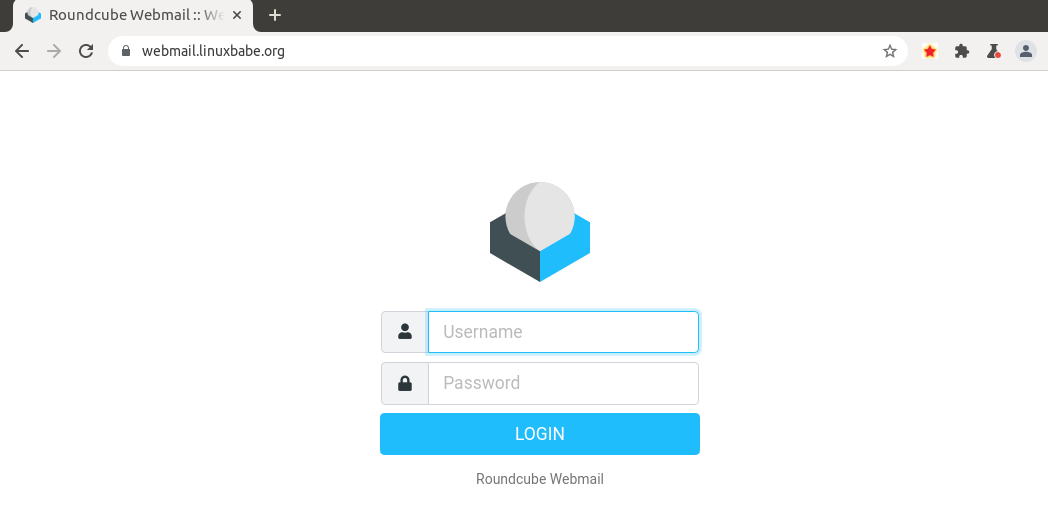Screen dimensions: 1048x515
Task: View site information via address bar lock
Action: 126,51
